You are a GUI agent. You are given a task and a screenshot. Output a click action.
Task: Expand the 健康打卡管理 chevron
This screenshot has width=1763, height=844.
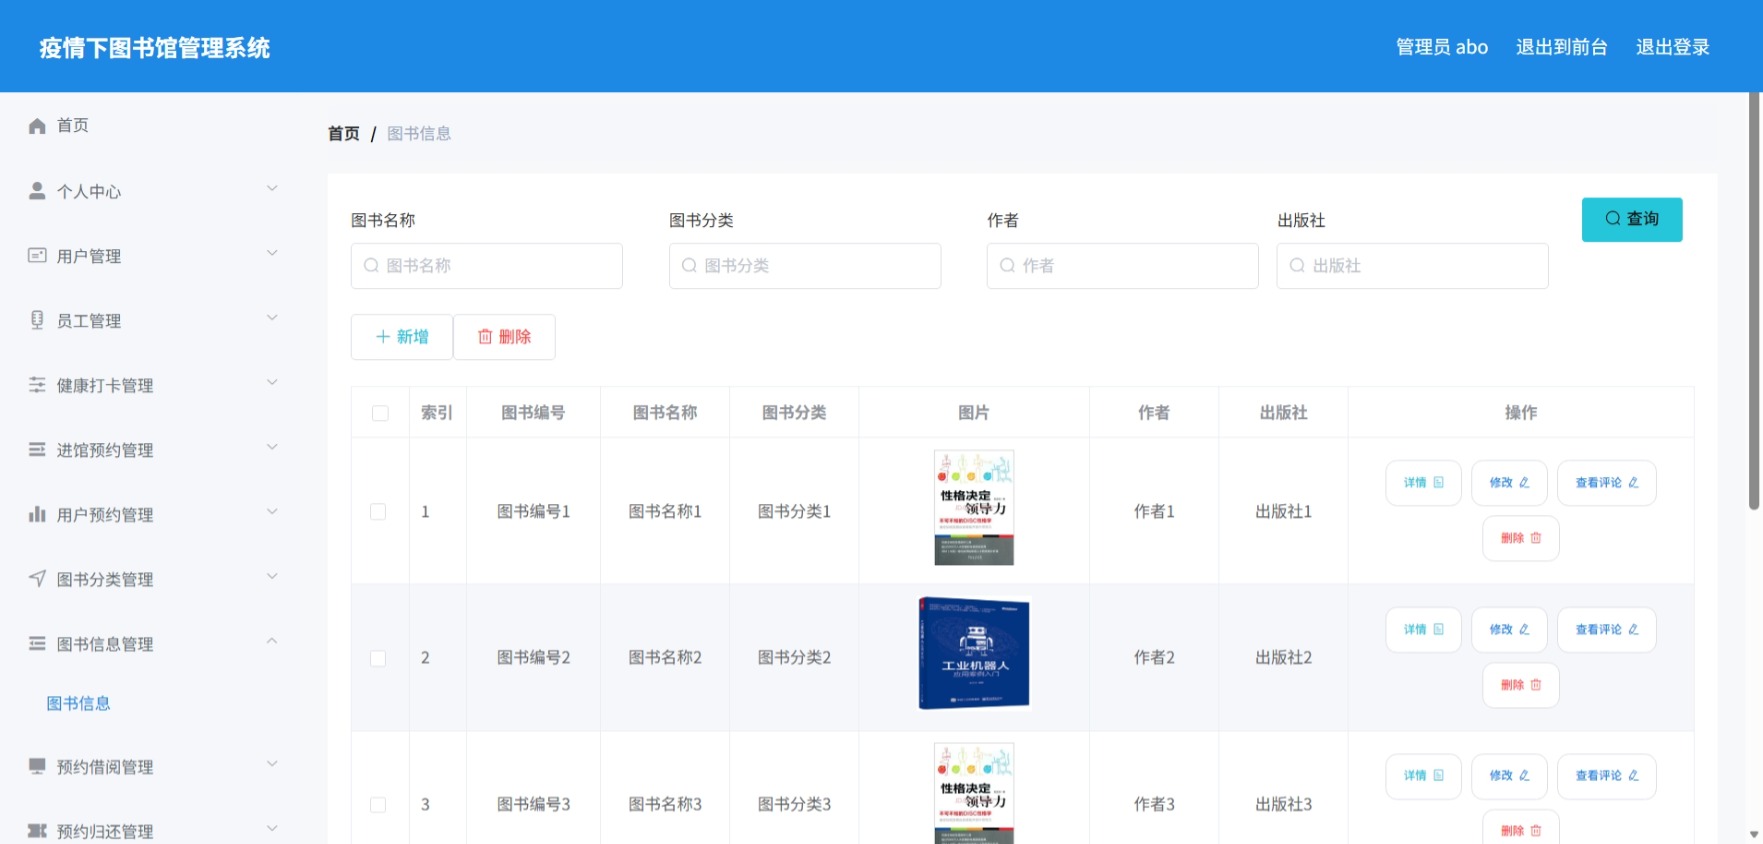272,382
